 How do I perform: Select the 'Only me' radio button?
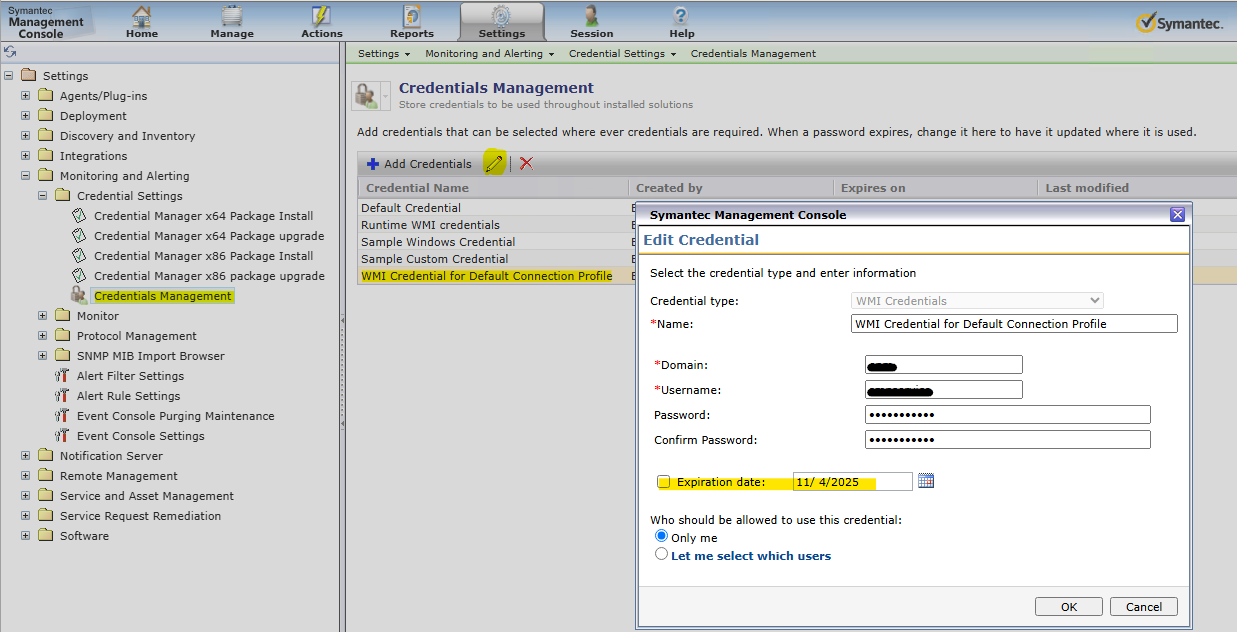tap(661, 536)
